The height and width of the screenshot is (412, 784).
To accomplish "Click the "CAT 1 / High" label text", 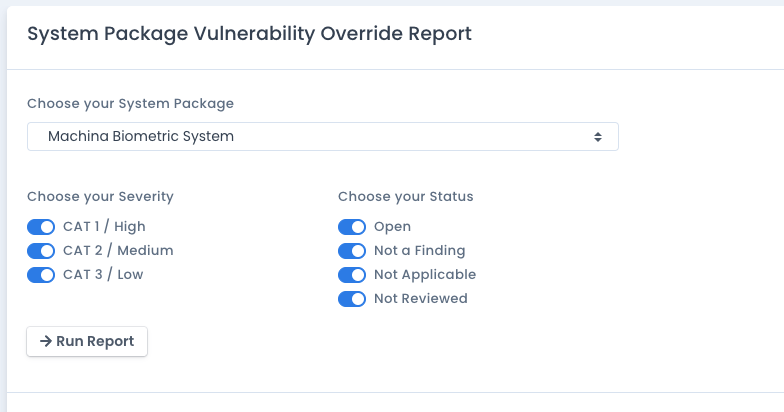I will 104,227.
